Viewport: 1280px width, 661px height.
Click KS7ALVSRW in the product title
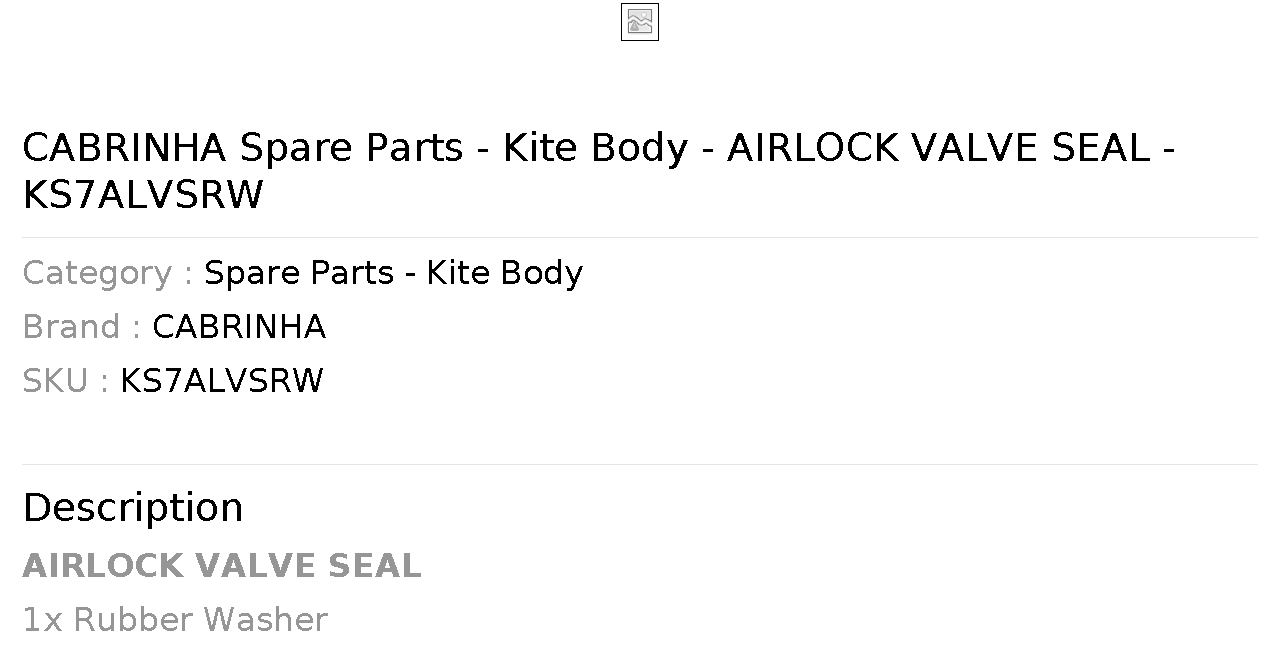point(143,195)
